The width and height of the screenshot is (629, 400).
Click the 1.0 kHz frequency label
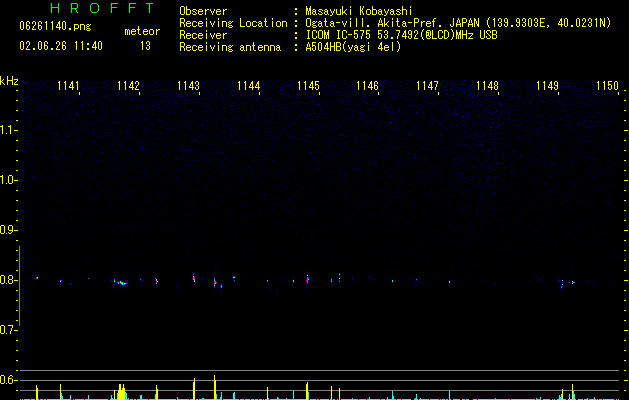[8, 180]
